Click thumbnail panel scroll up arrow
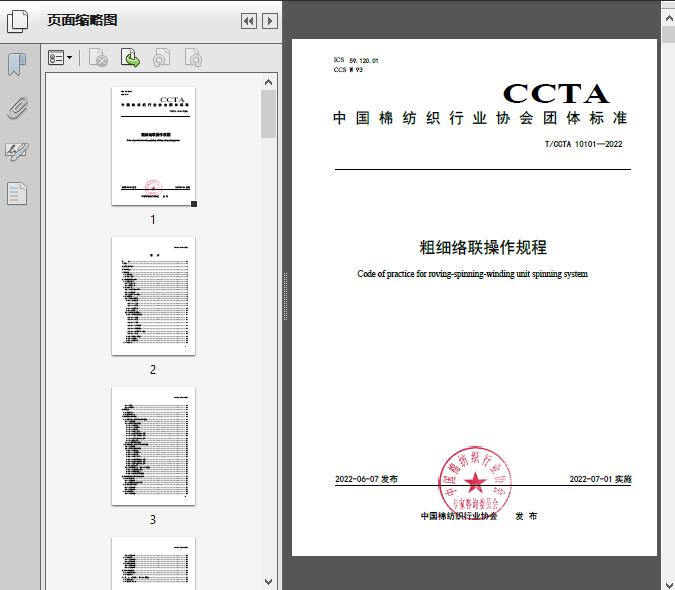 click(x=269, y=82)
